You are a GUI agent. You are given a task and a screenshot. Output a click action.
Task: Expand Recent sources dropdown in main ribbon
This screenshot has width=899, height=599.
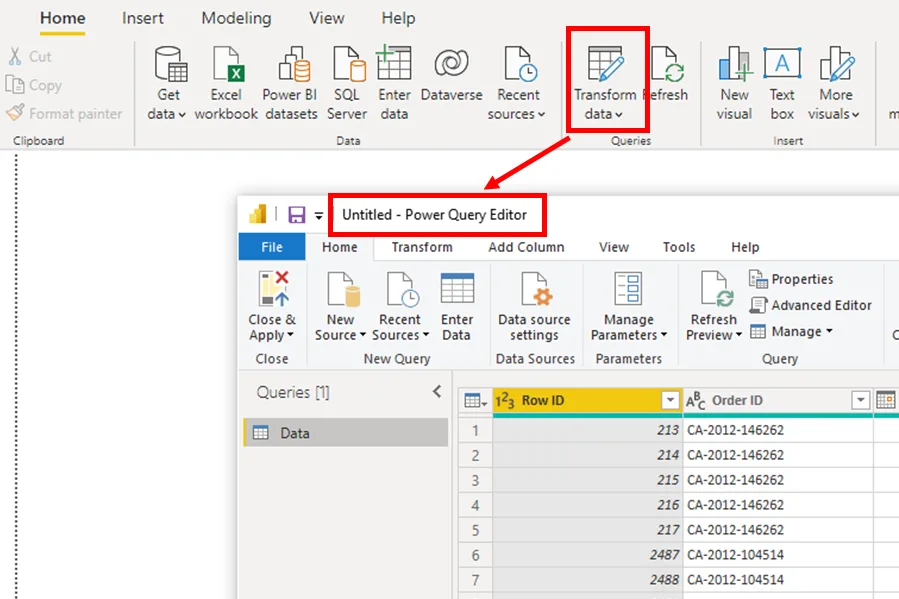[541, 115]
